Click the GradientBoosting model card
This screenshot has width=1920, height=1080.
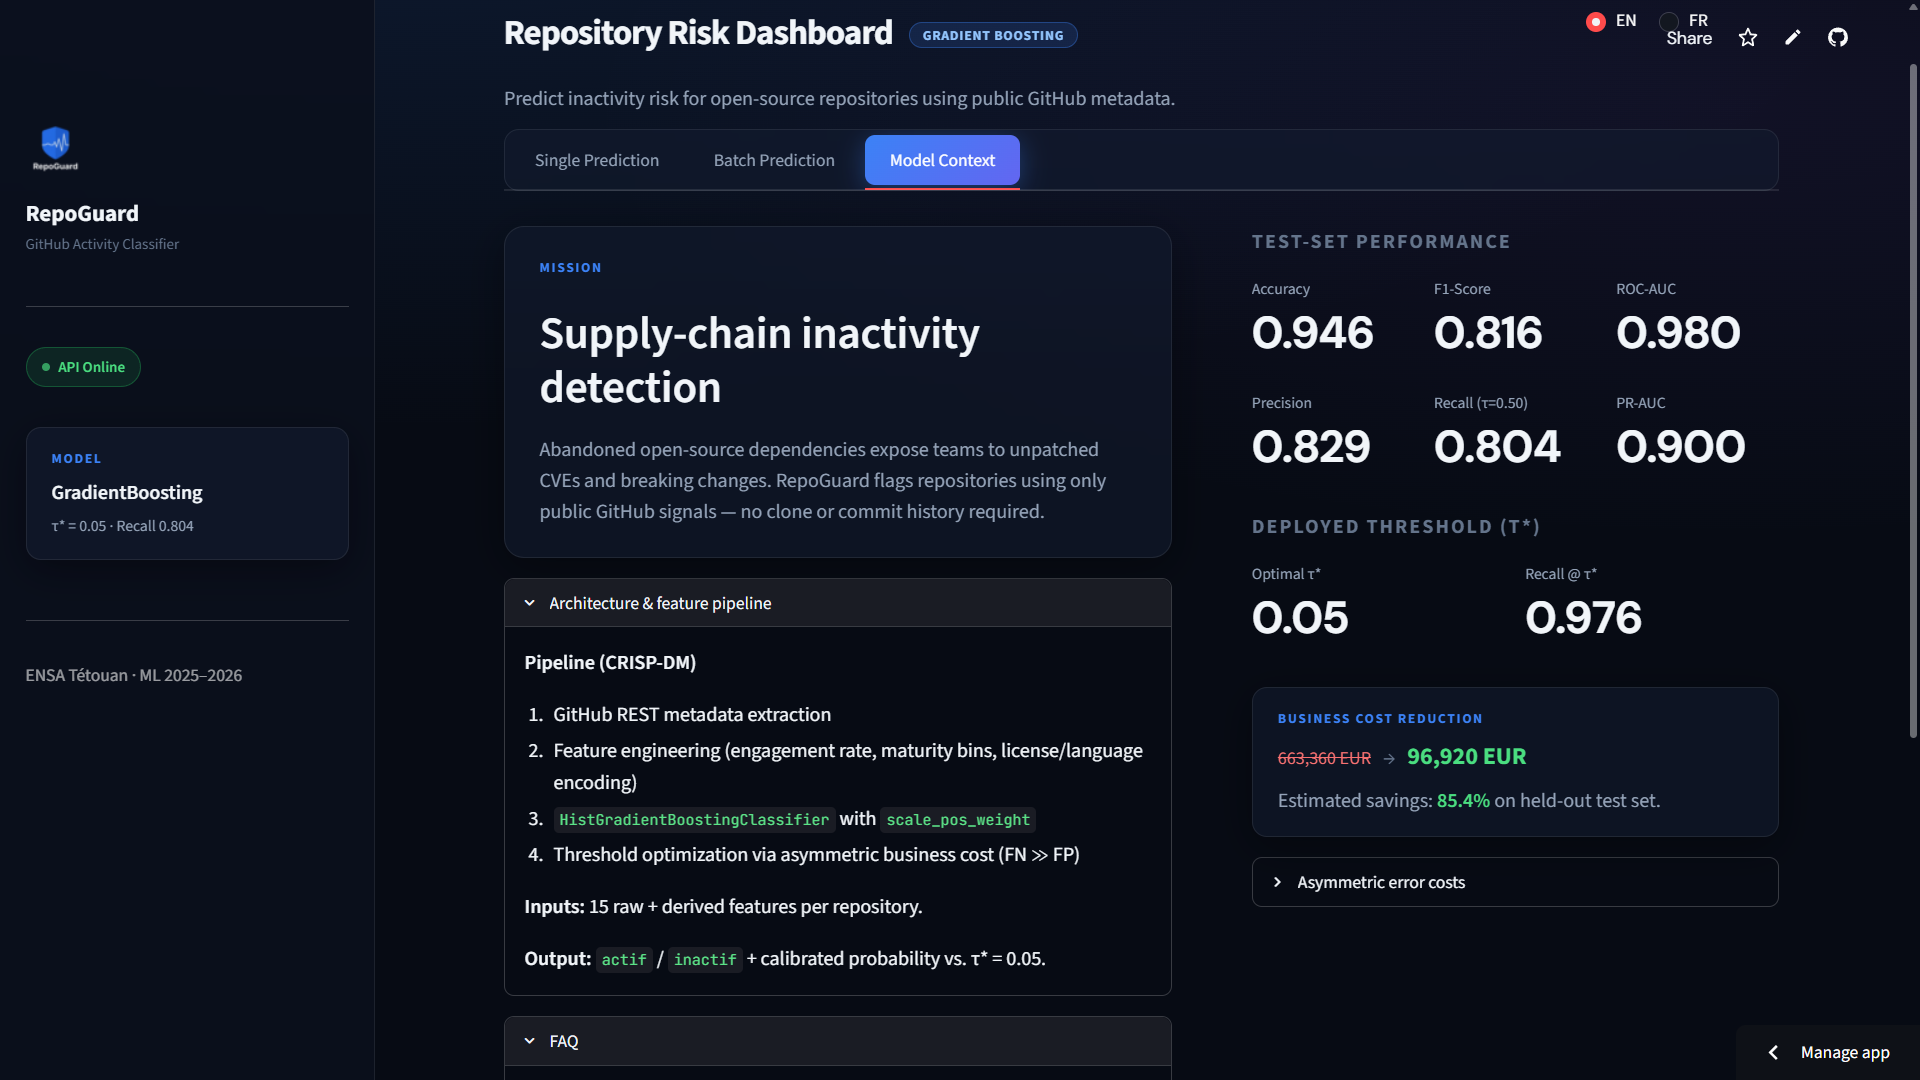187,493
